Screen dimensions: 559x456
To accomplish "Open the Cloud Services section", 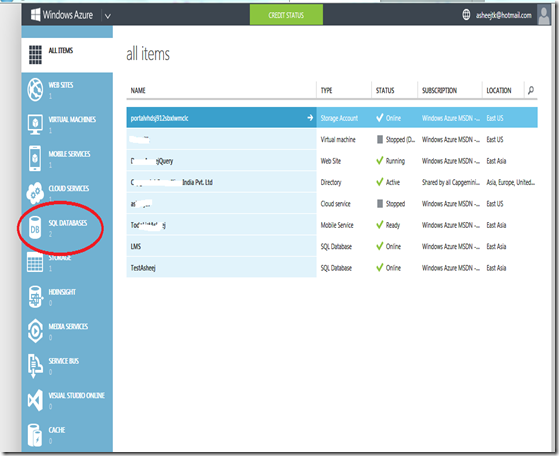I will (x=69, y=188).
